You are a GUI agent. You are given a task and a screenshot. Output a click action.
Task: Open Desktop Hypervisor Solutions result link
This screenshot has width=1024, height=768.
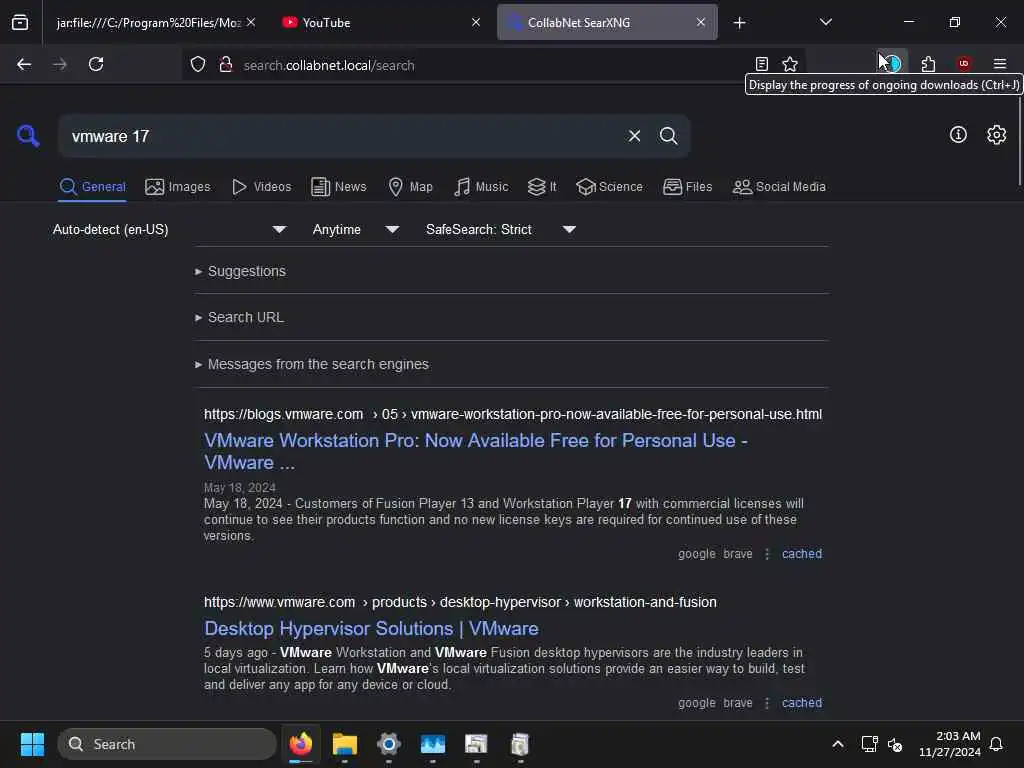point(371,628)
